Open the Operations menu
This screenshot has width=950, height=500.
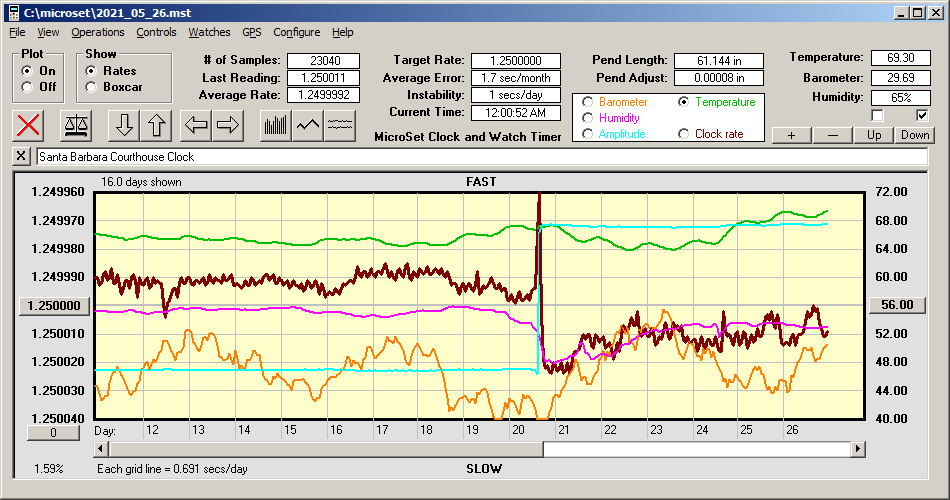98,32
